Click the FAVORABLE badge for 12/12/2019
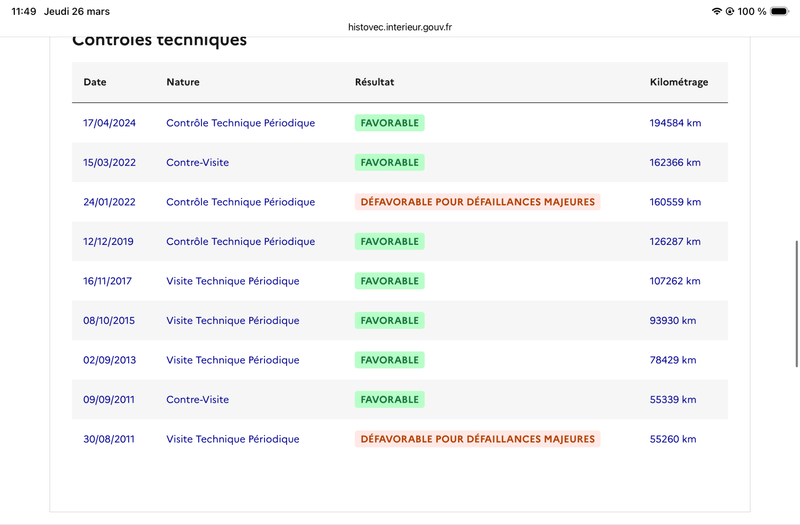800x525 pixels. pyautogui.click(x=389, y=241)
